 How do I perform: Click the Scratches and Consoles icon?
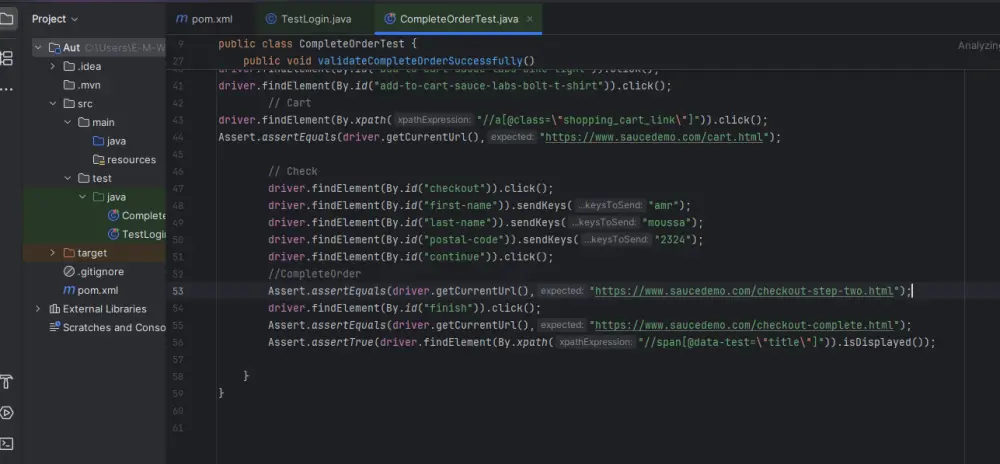[54, 327]
